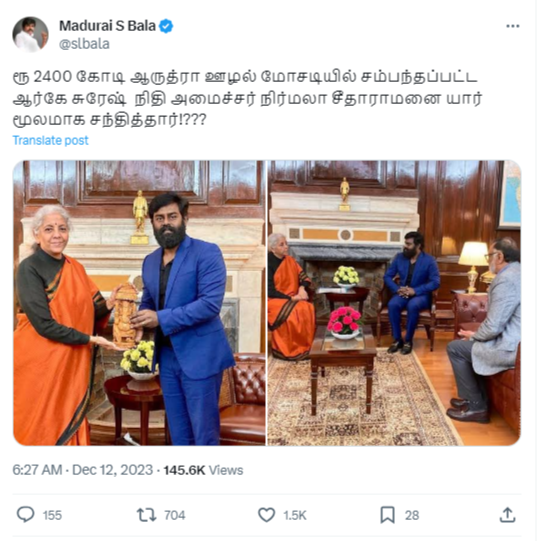Click the repost arrows icon
Viewport: 541px width, 541px height.
(x=146, y=515)
